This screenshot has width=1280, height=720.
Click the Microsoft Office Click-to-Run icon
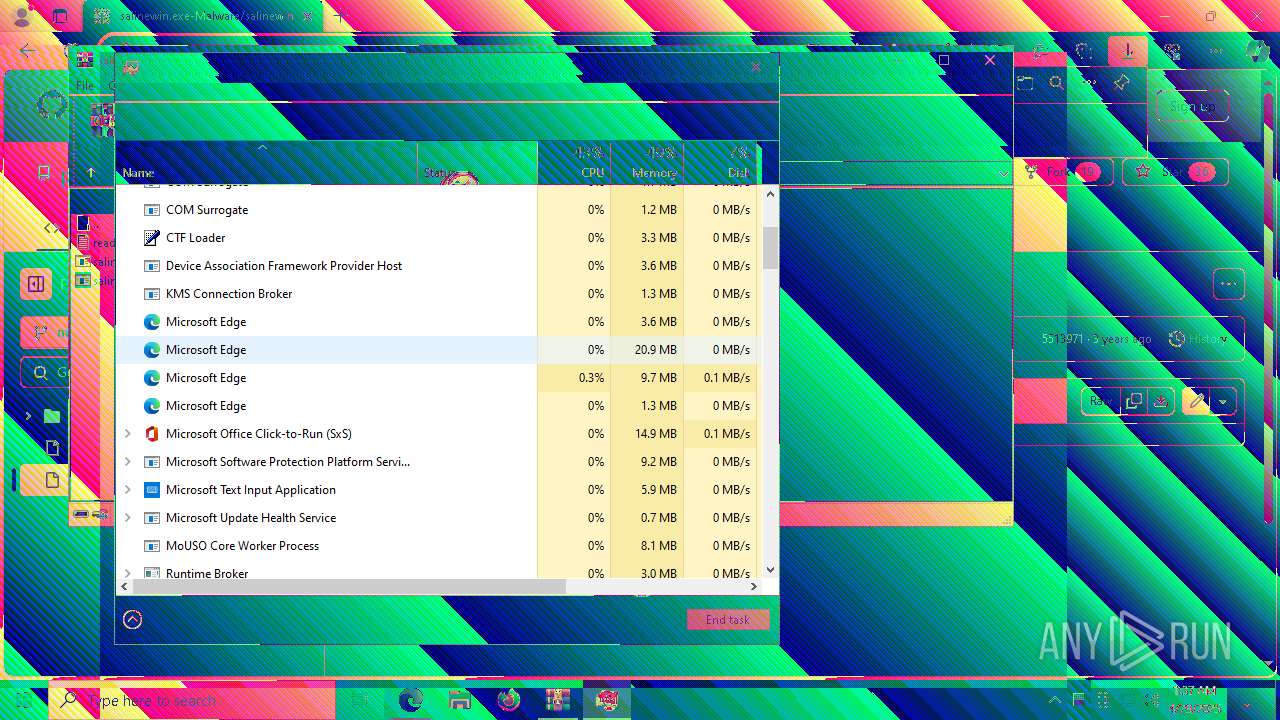152,434
